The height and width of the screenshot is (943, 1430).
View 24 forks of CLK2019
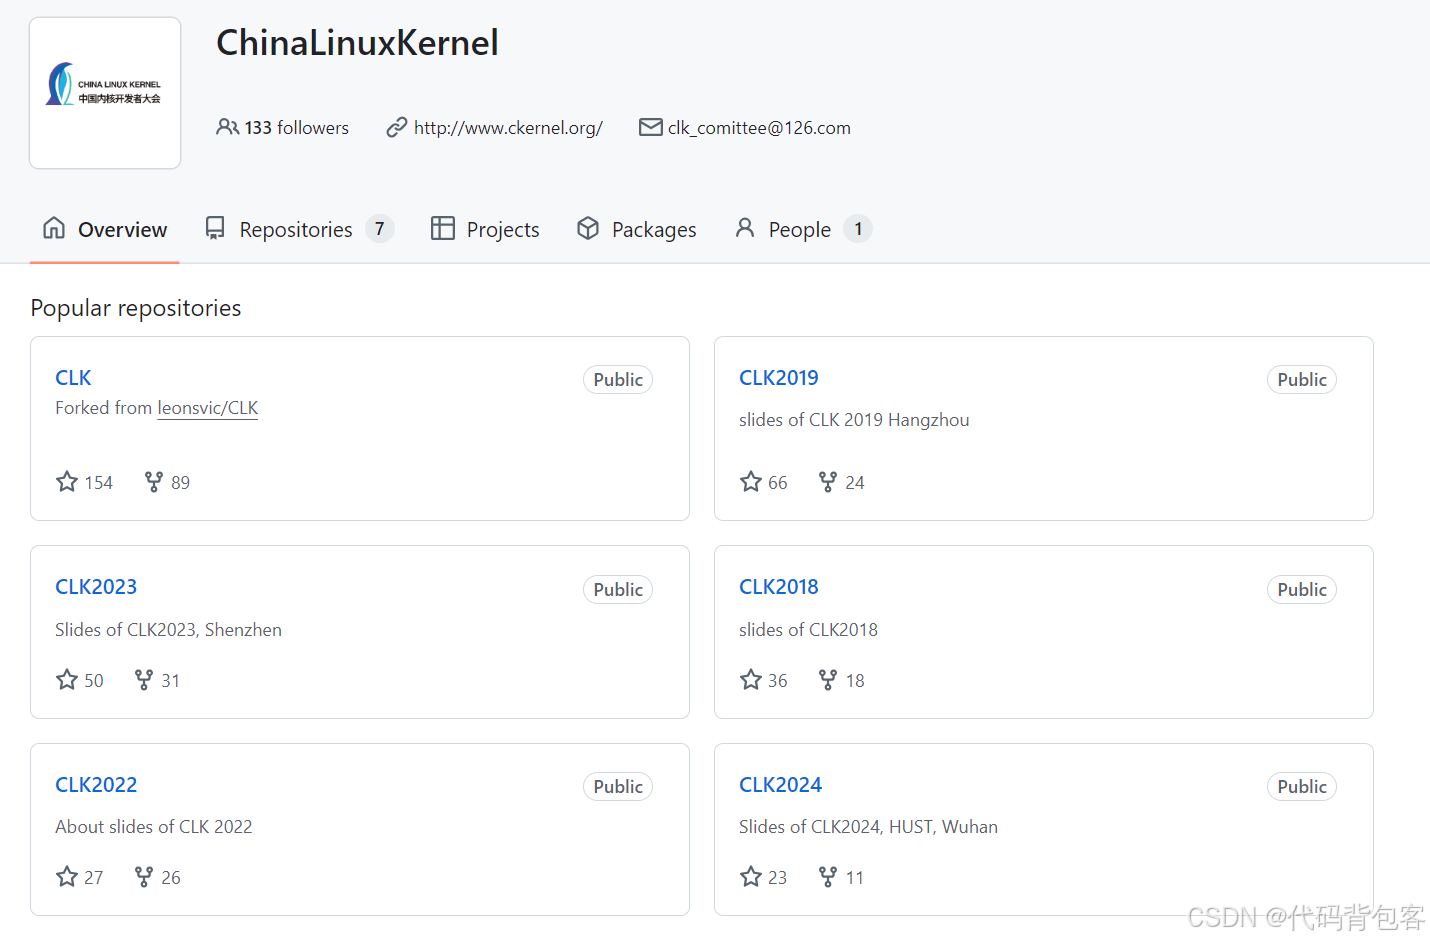coord(855,483)
